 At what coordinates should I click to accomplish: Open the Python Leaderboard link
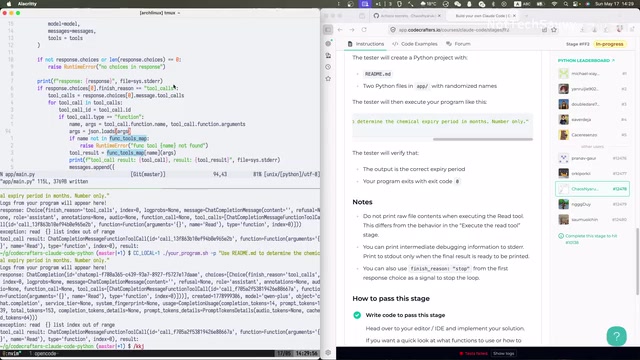(586, 60)
